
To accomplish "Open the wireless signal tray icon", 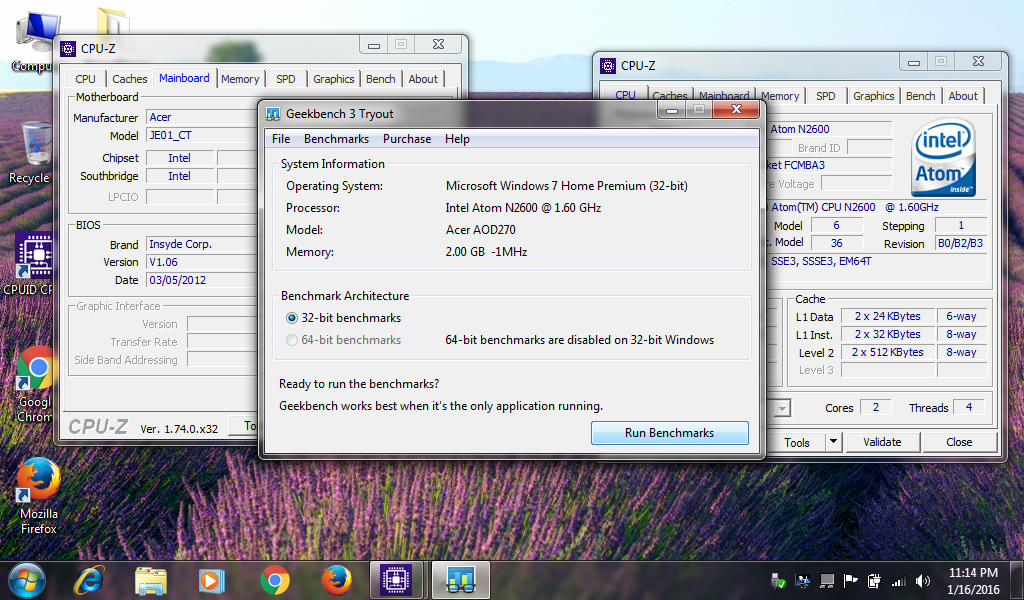I will (899, 580).
